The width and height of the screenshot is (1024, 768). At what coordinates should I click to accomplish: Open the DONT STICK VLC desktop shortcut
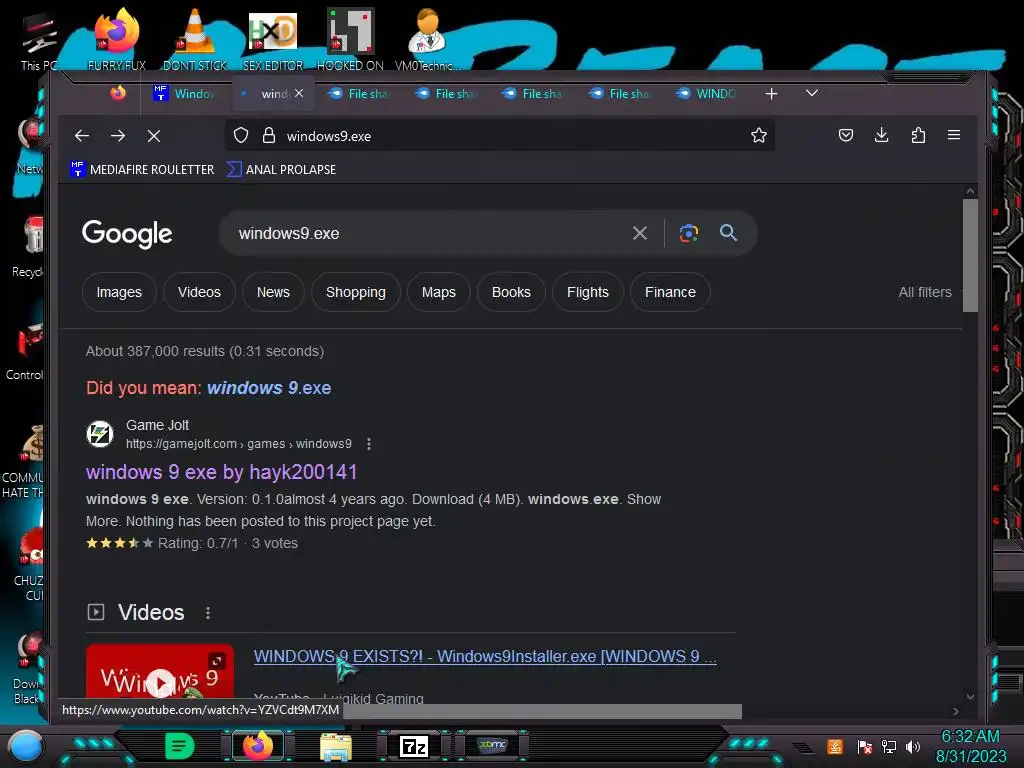tap(195, 39)
